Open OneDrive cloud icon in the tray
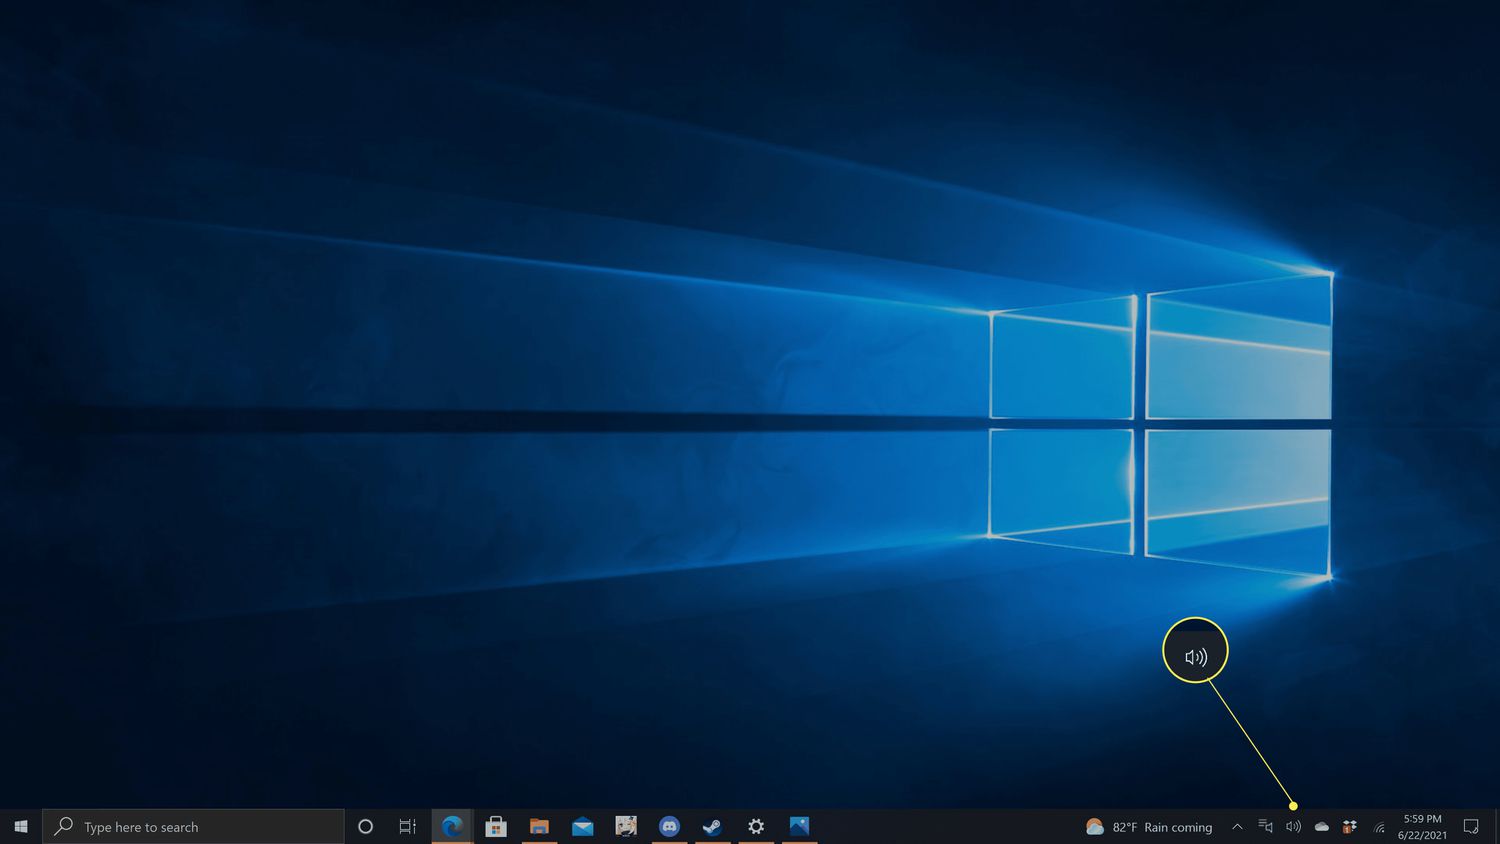The width and height of the screenshot is (1500, 844). tap(1321, 827)
